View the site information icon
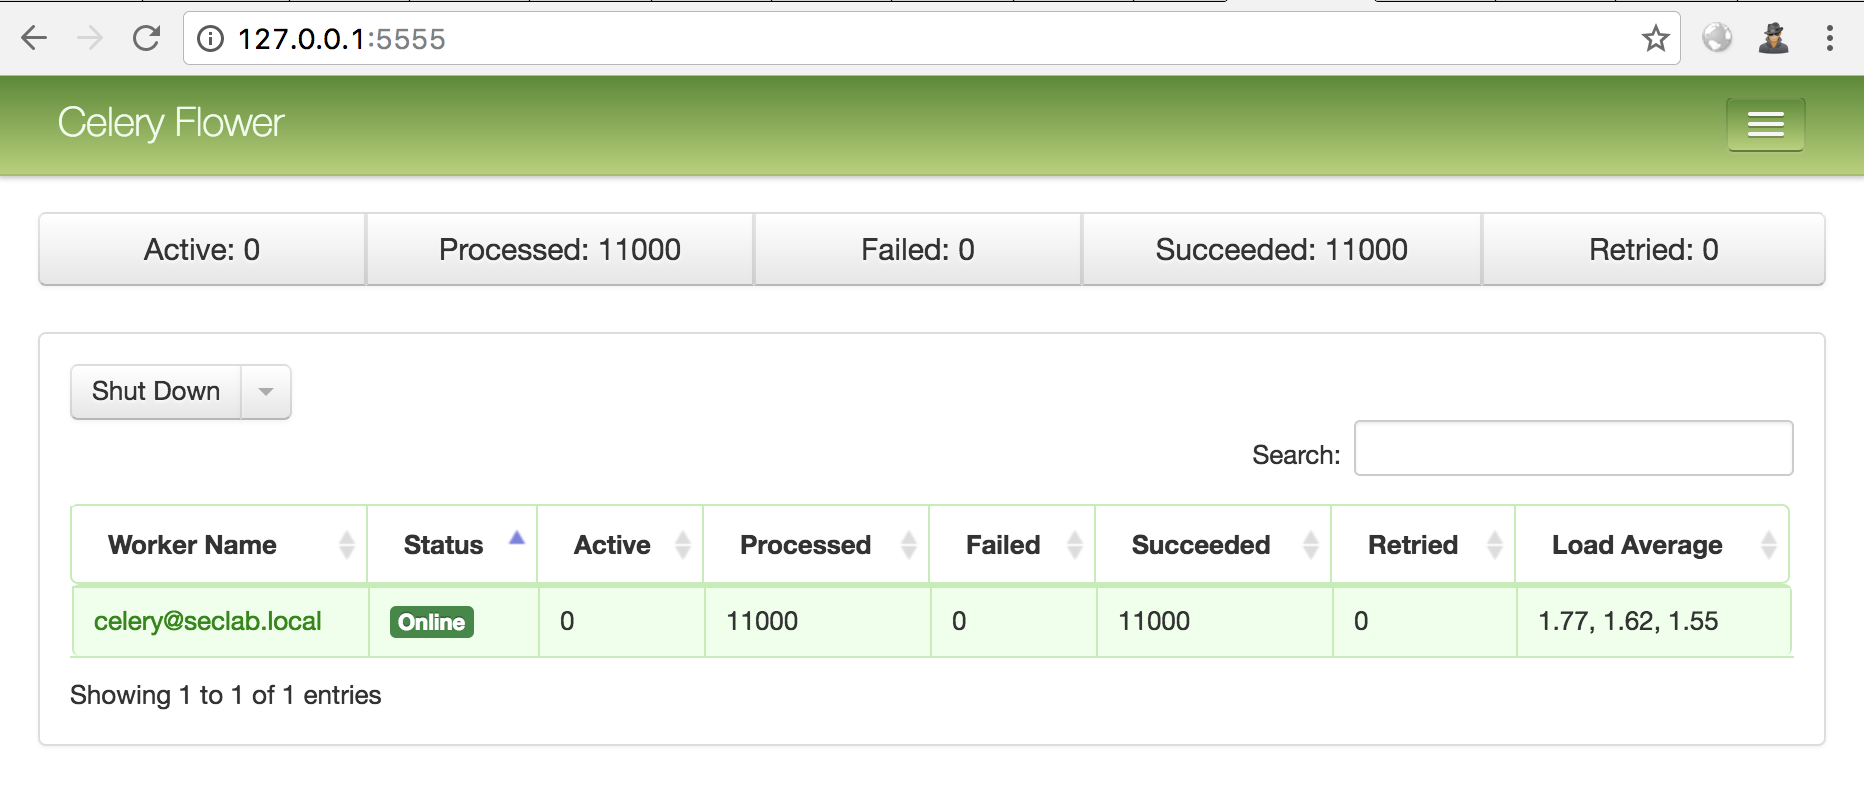Viewport: 1864px width, 804px height. 210,39
